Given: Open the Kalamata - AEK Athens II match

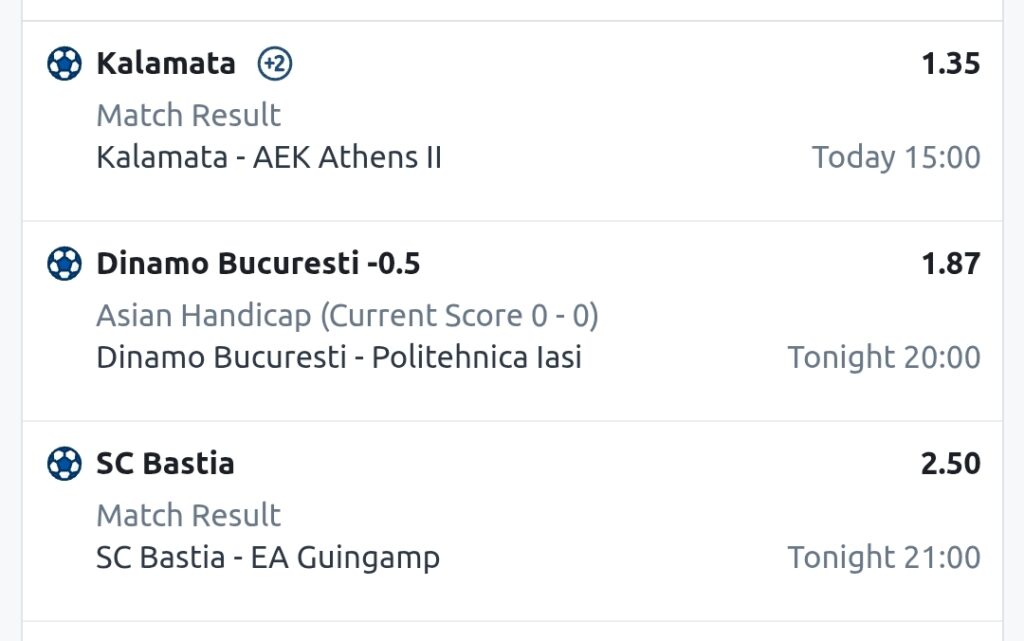Looking at the screenshot, I should [269, 157].
